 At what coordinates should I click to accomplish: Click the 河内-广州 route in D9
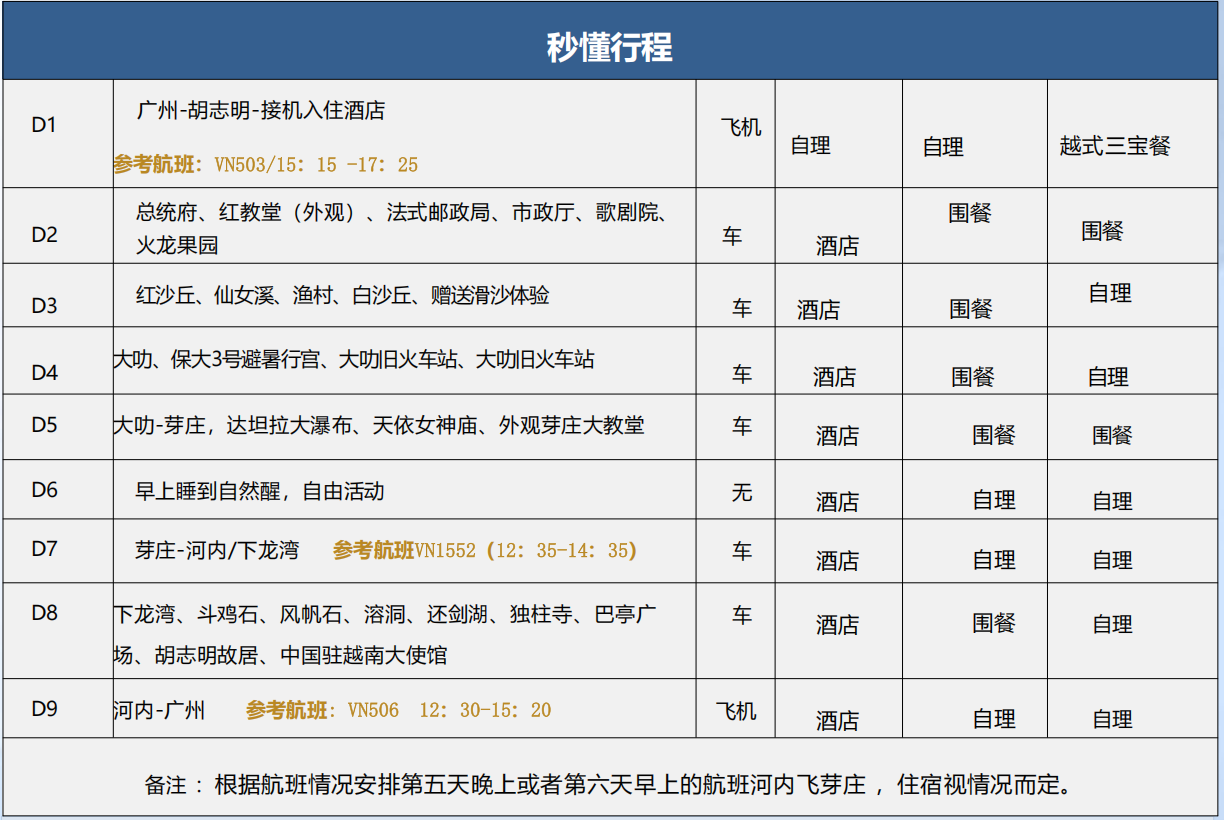click(160, 710)
